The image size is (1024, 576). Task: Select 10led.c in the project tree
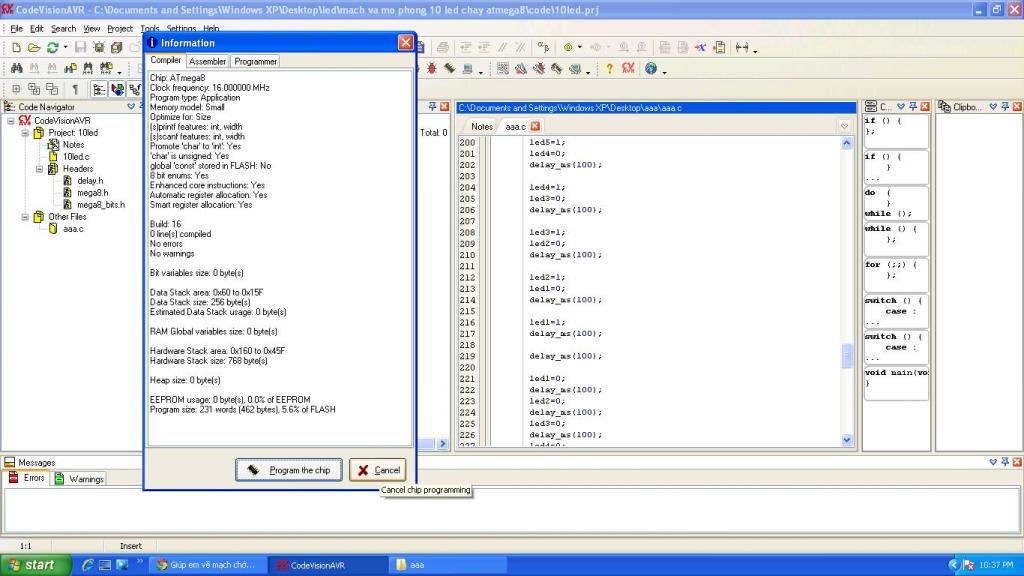coord(76,157)
